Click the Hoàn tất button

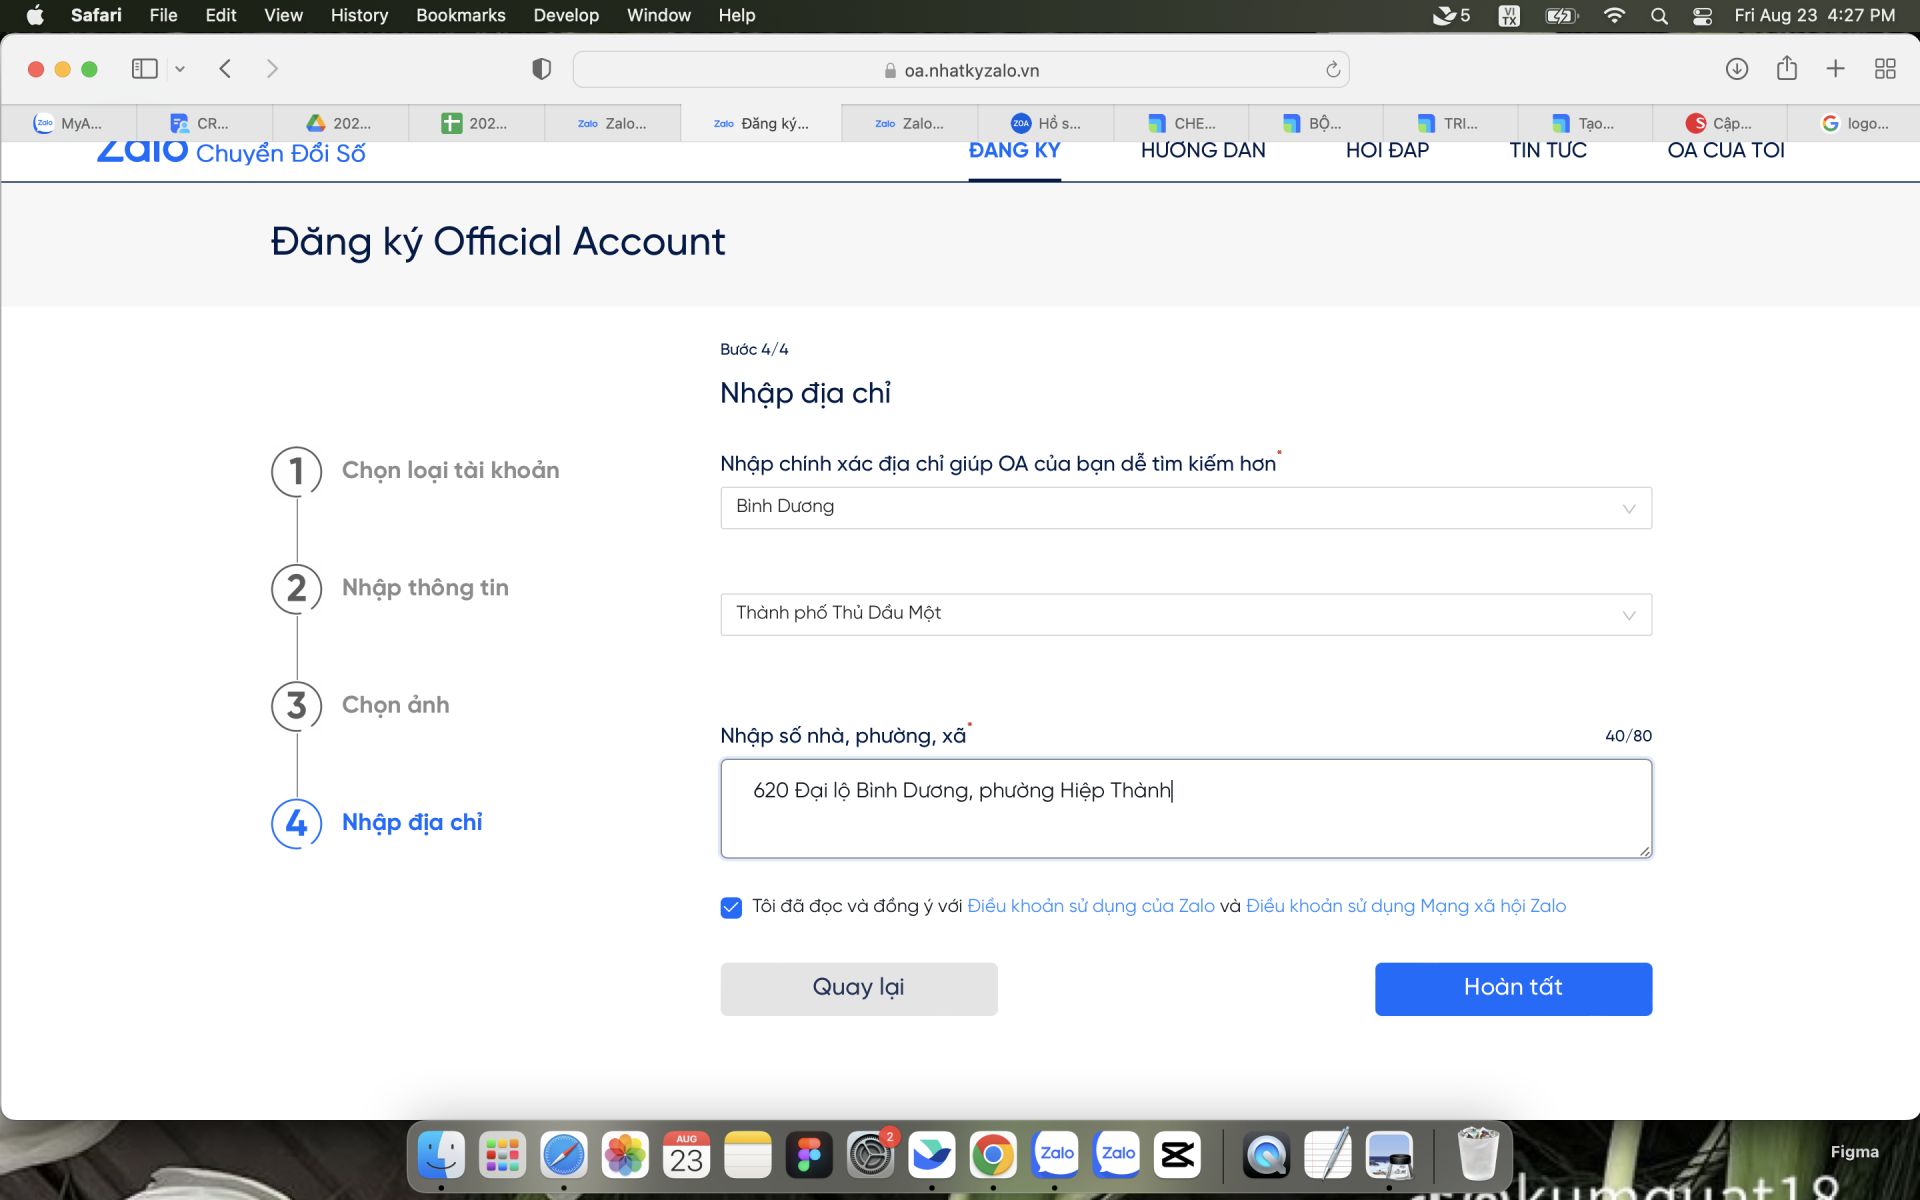tap(1512, 988)
